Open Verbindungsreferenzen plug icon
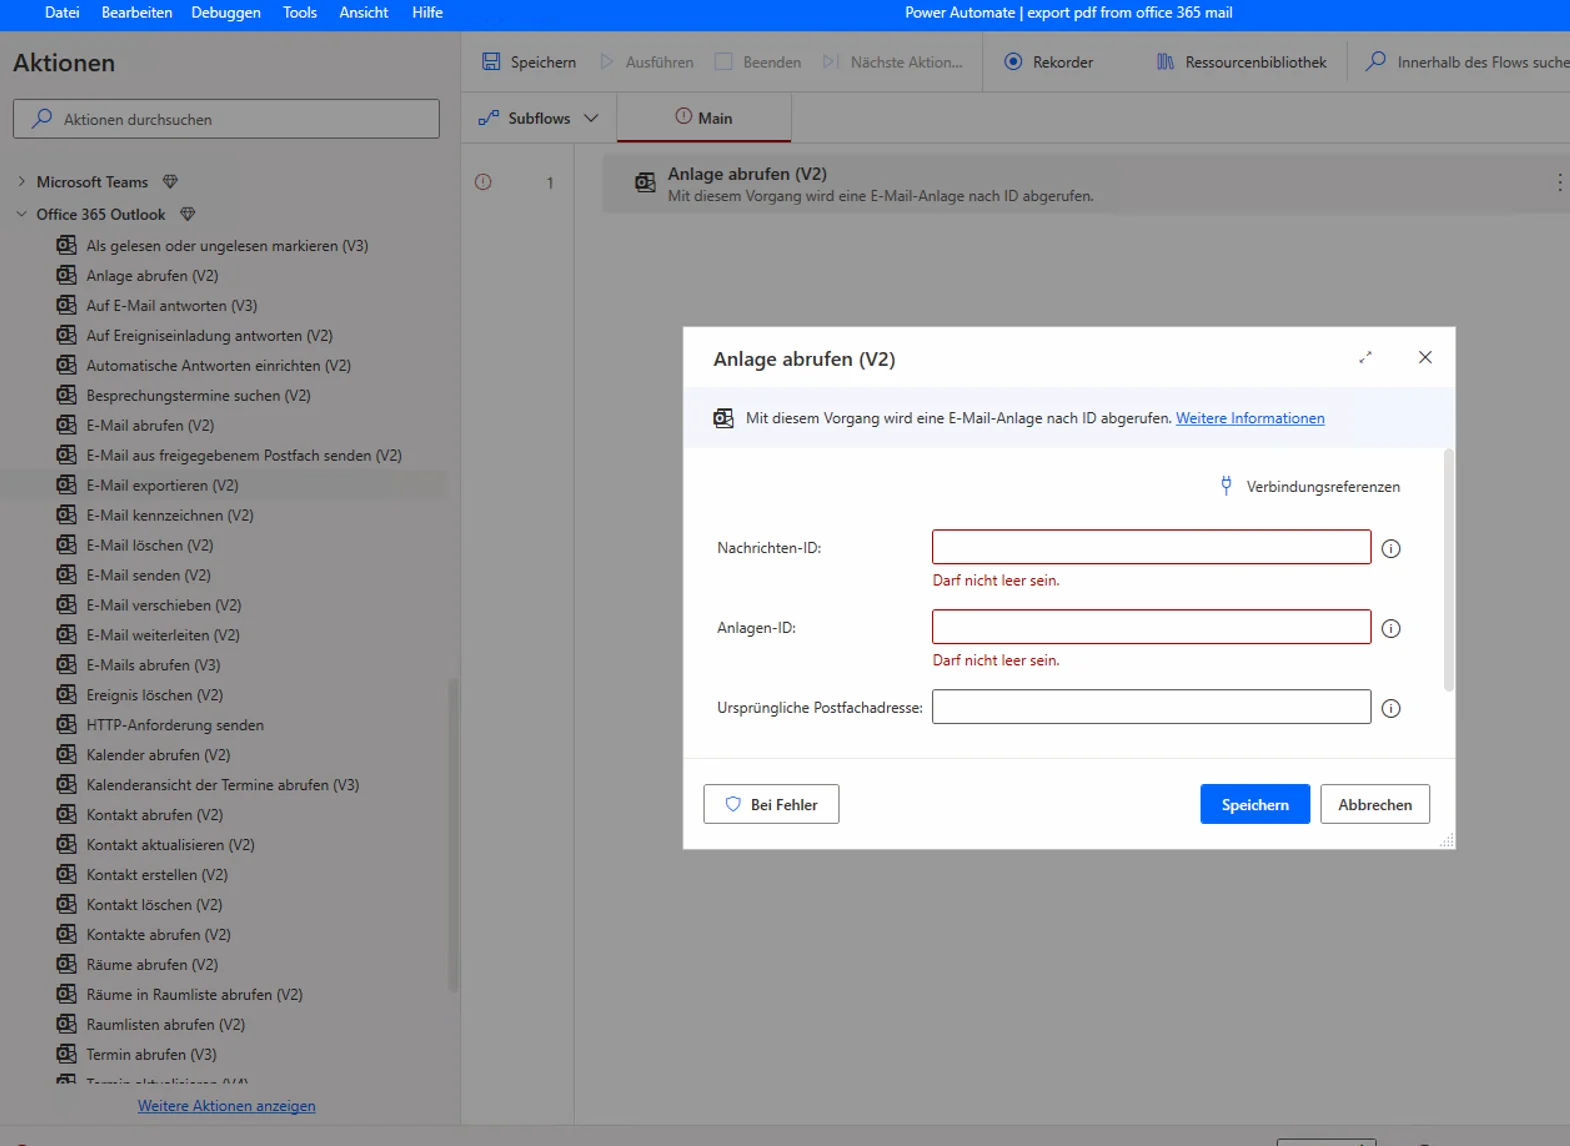 (x=1226, y=486)
